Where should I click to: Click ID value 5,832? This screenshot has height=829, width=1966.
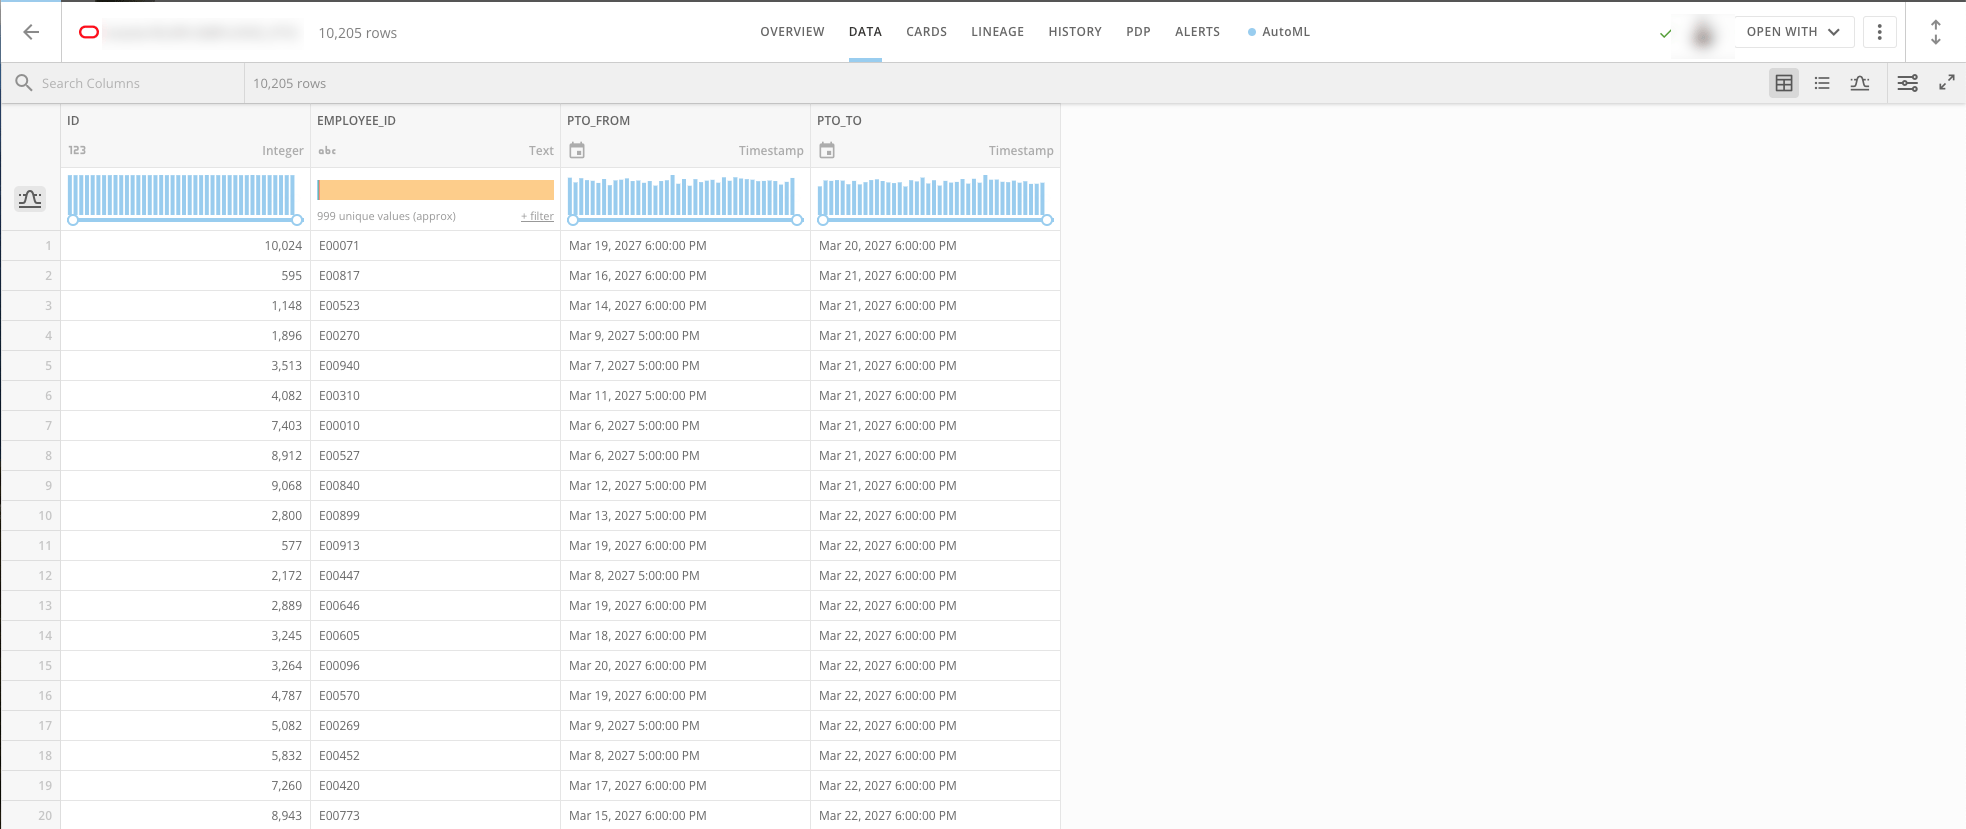(286, 756)
